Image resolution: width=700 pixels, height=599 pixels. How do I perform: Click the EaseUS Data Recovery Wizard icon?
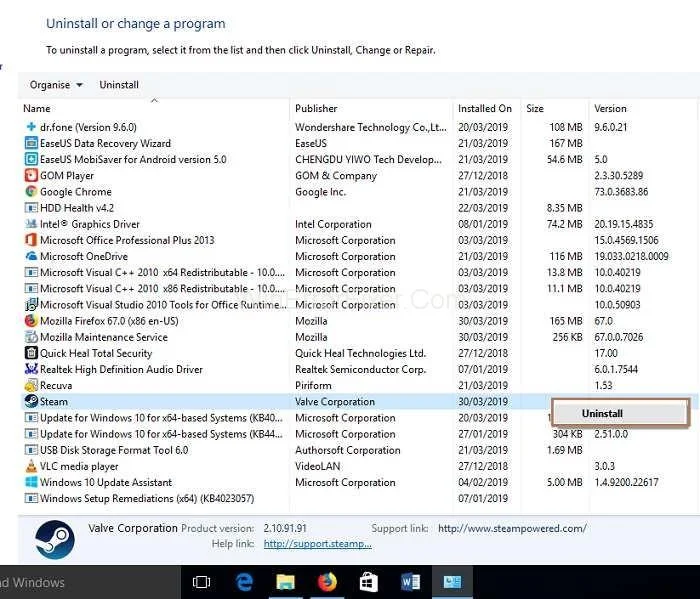(31, 143)
